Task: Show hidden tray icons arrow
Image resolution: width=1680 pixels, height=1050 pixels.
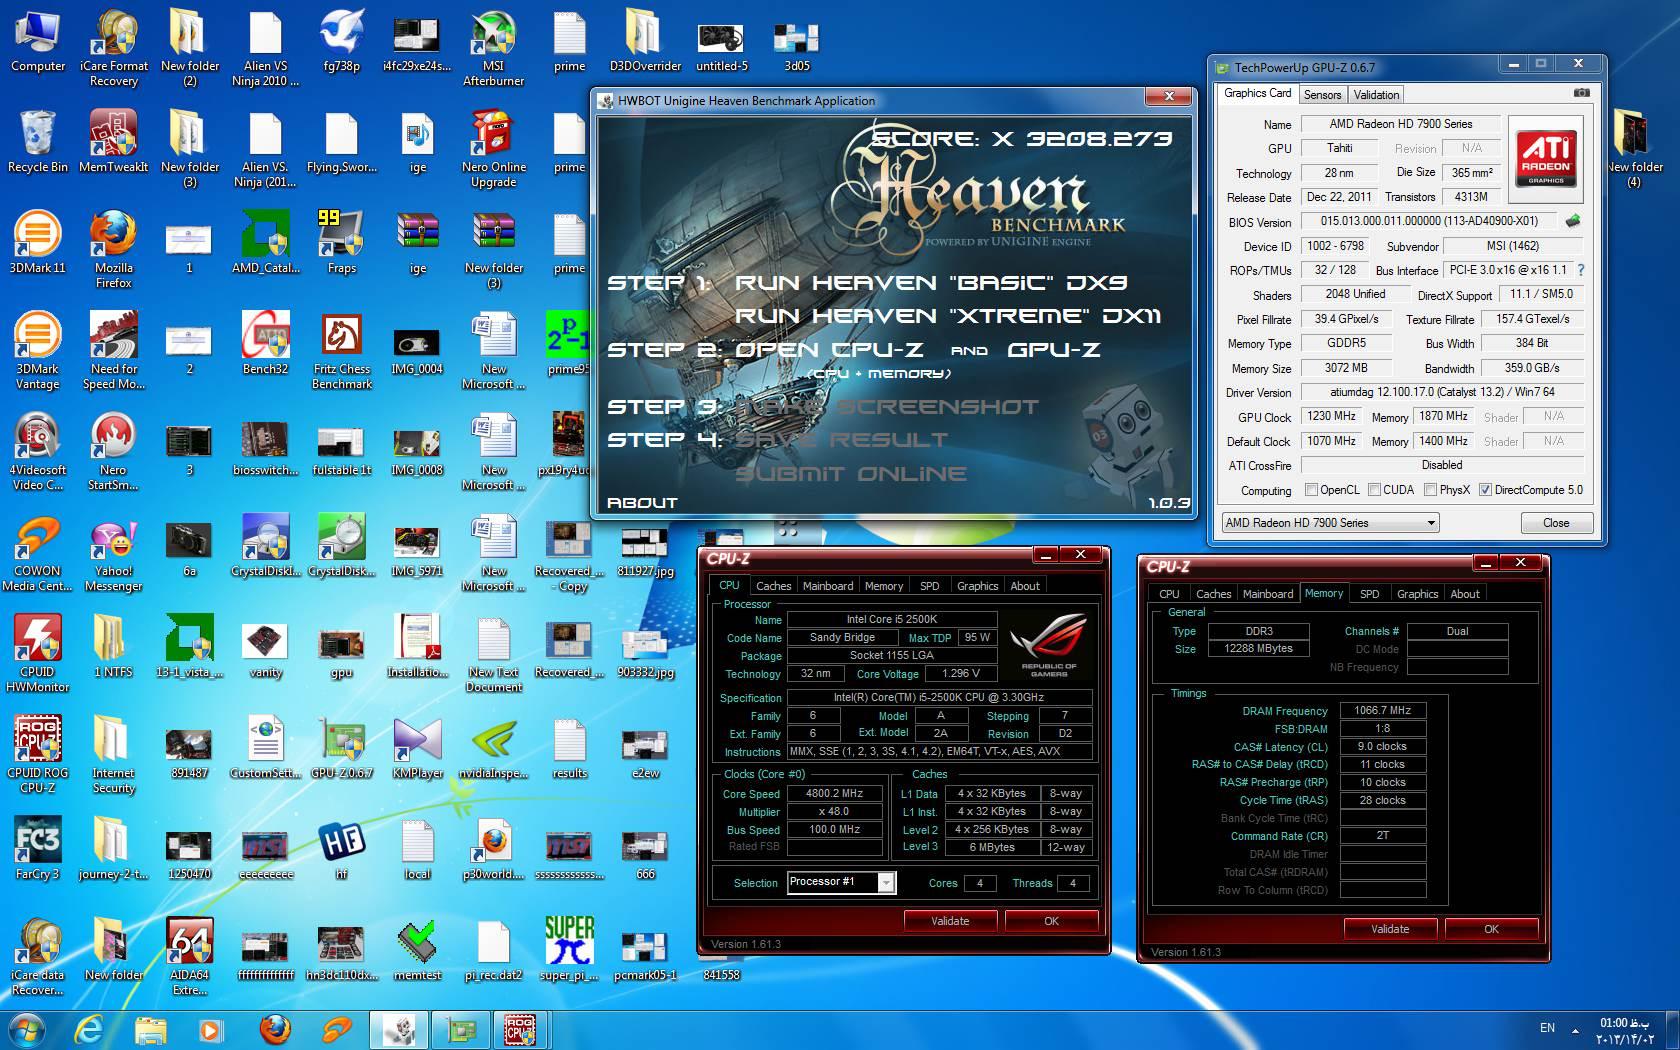Action: pyautogui.click(x=1576, y=1029)
